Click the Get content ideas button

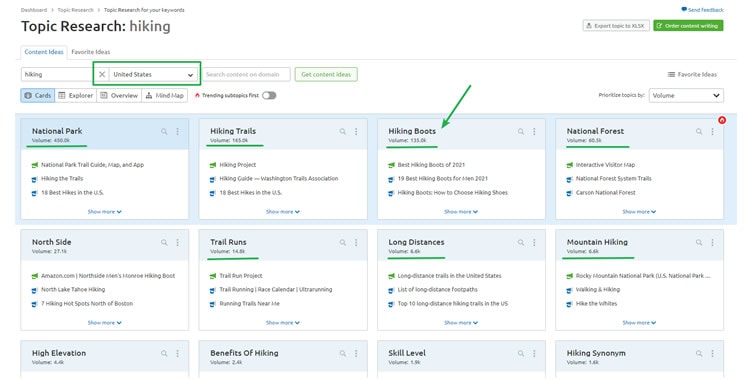coord(326,74)
